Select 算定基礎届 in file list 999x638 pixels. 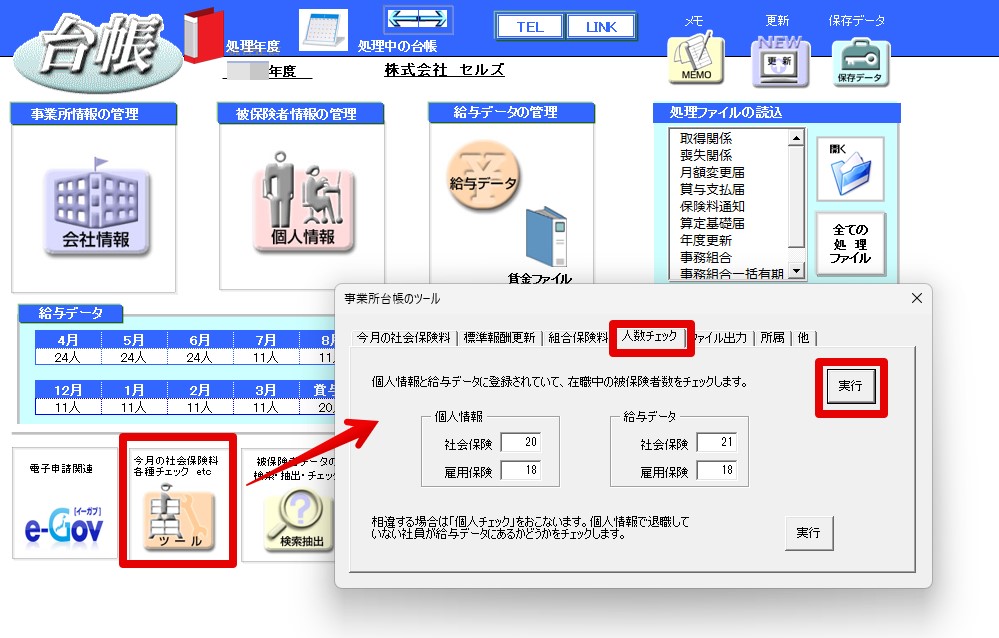(x=712, y=224)
